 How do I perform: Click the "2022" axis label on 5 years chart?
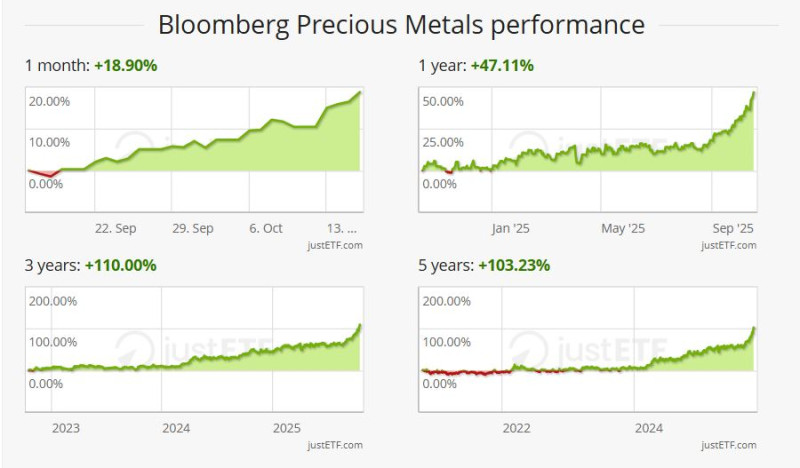pyautogui.click(x=516, y=428)
